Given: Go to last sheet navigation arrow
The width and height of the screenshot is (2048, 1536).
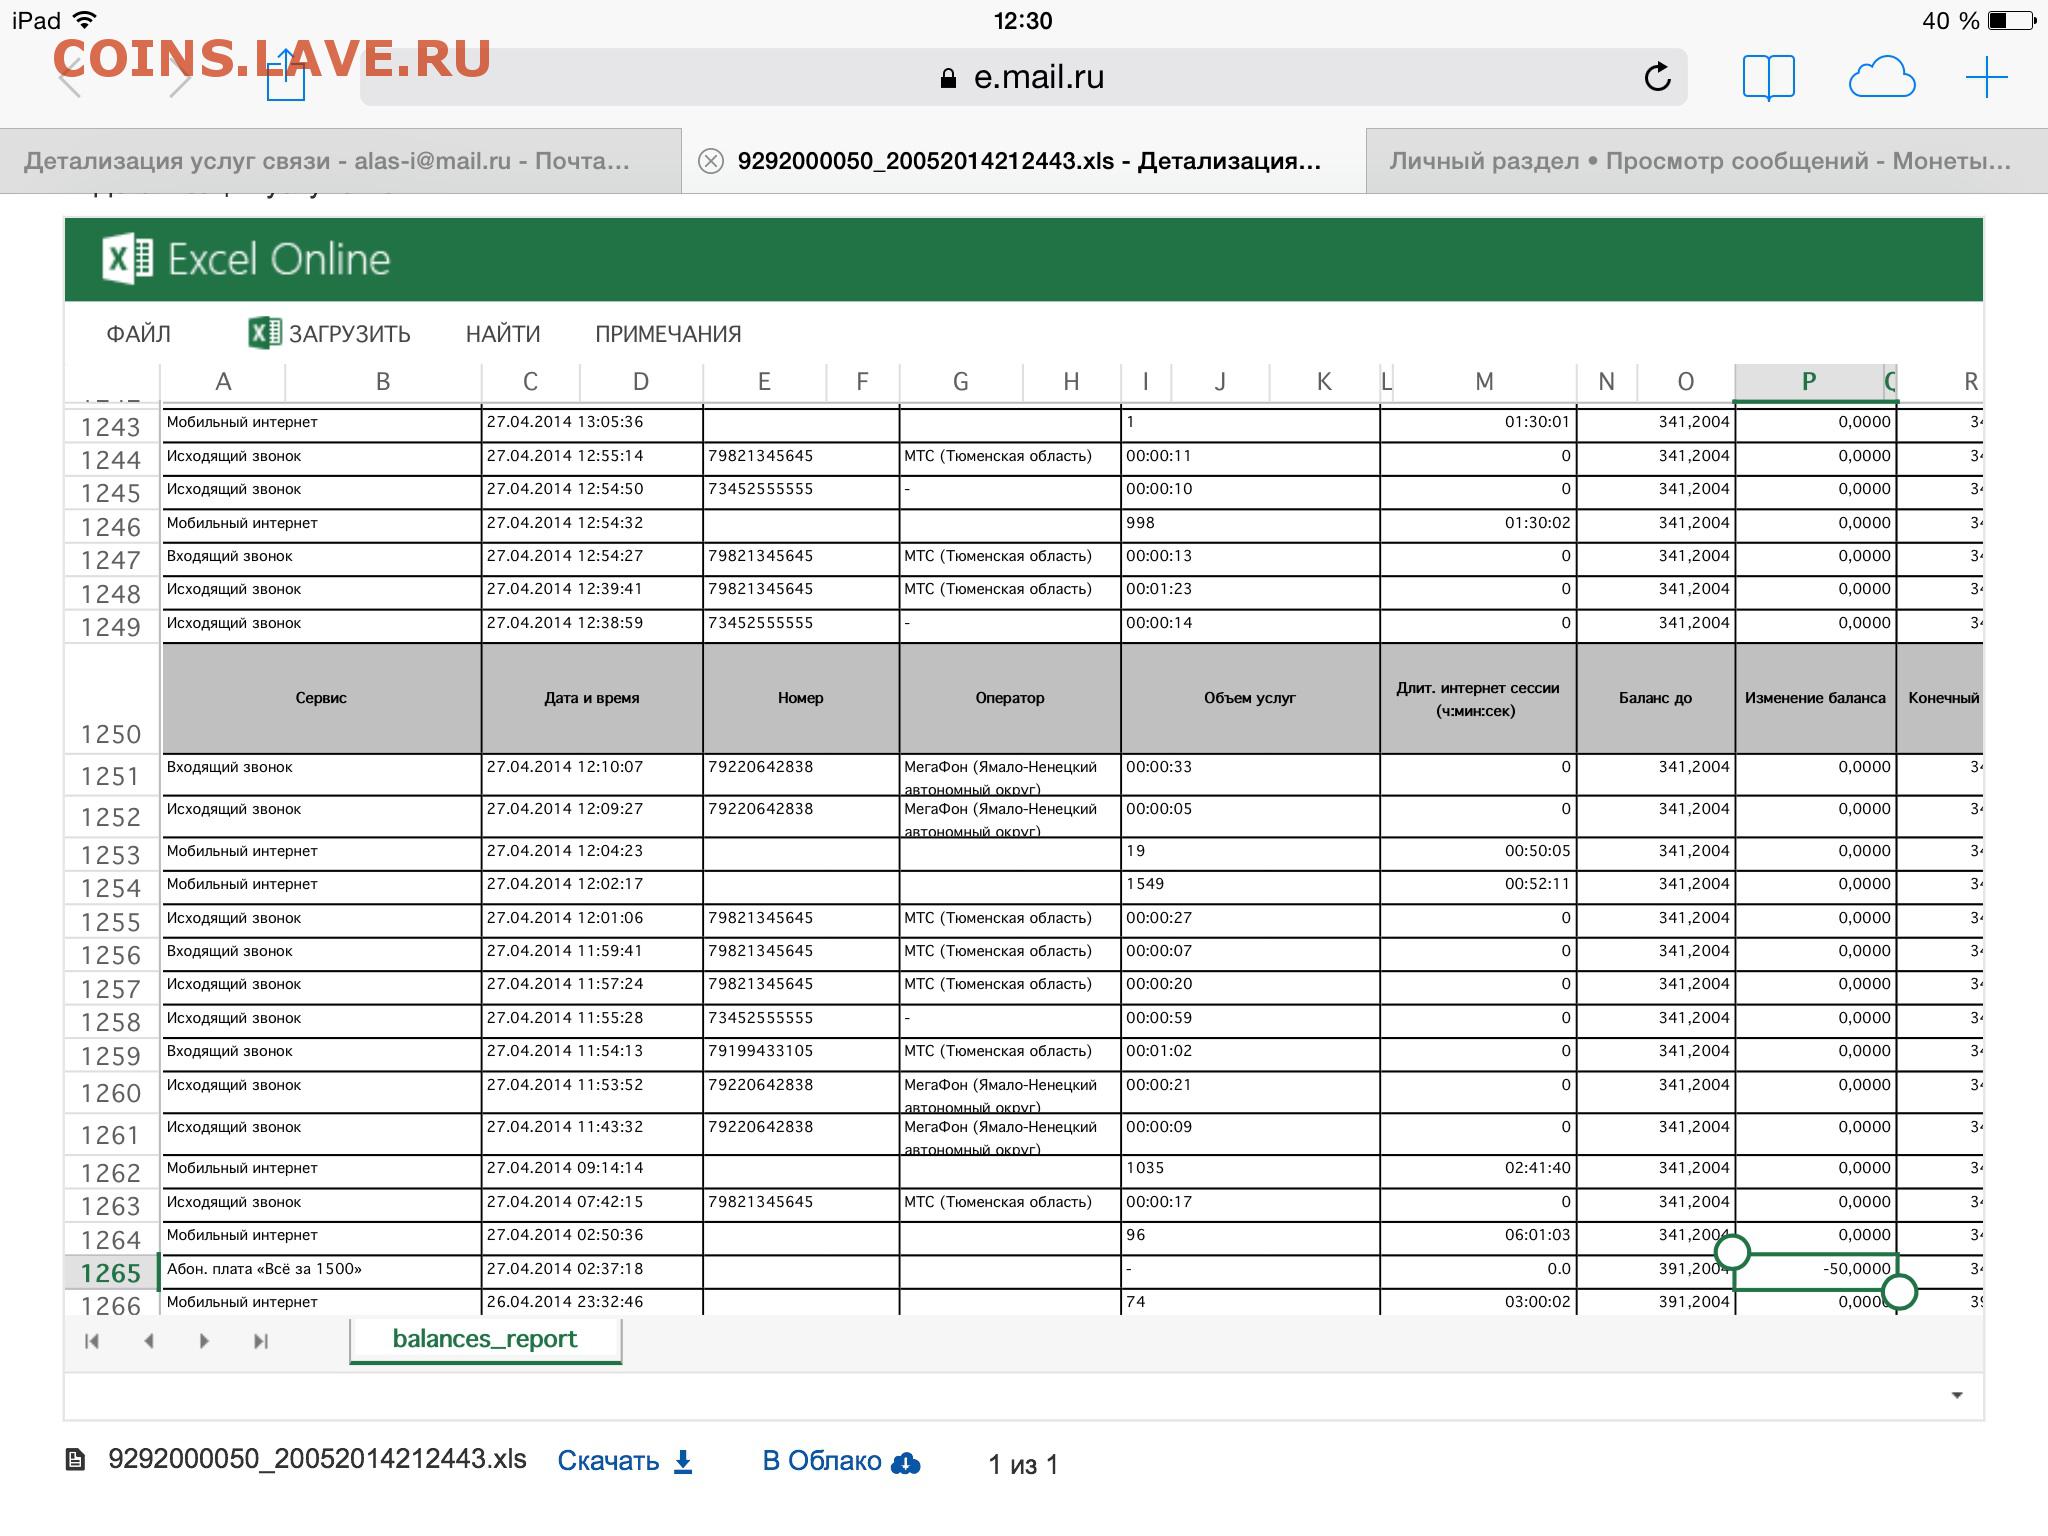Looking at the screenshot, I should coord(261,1341).
